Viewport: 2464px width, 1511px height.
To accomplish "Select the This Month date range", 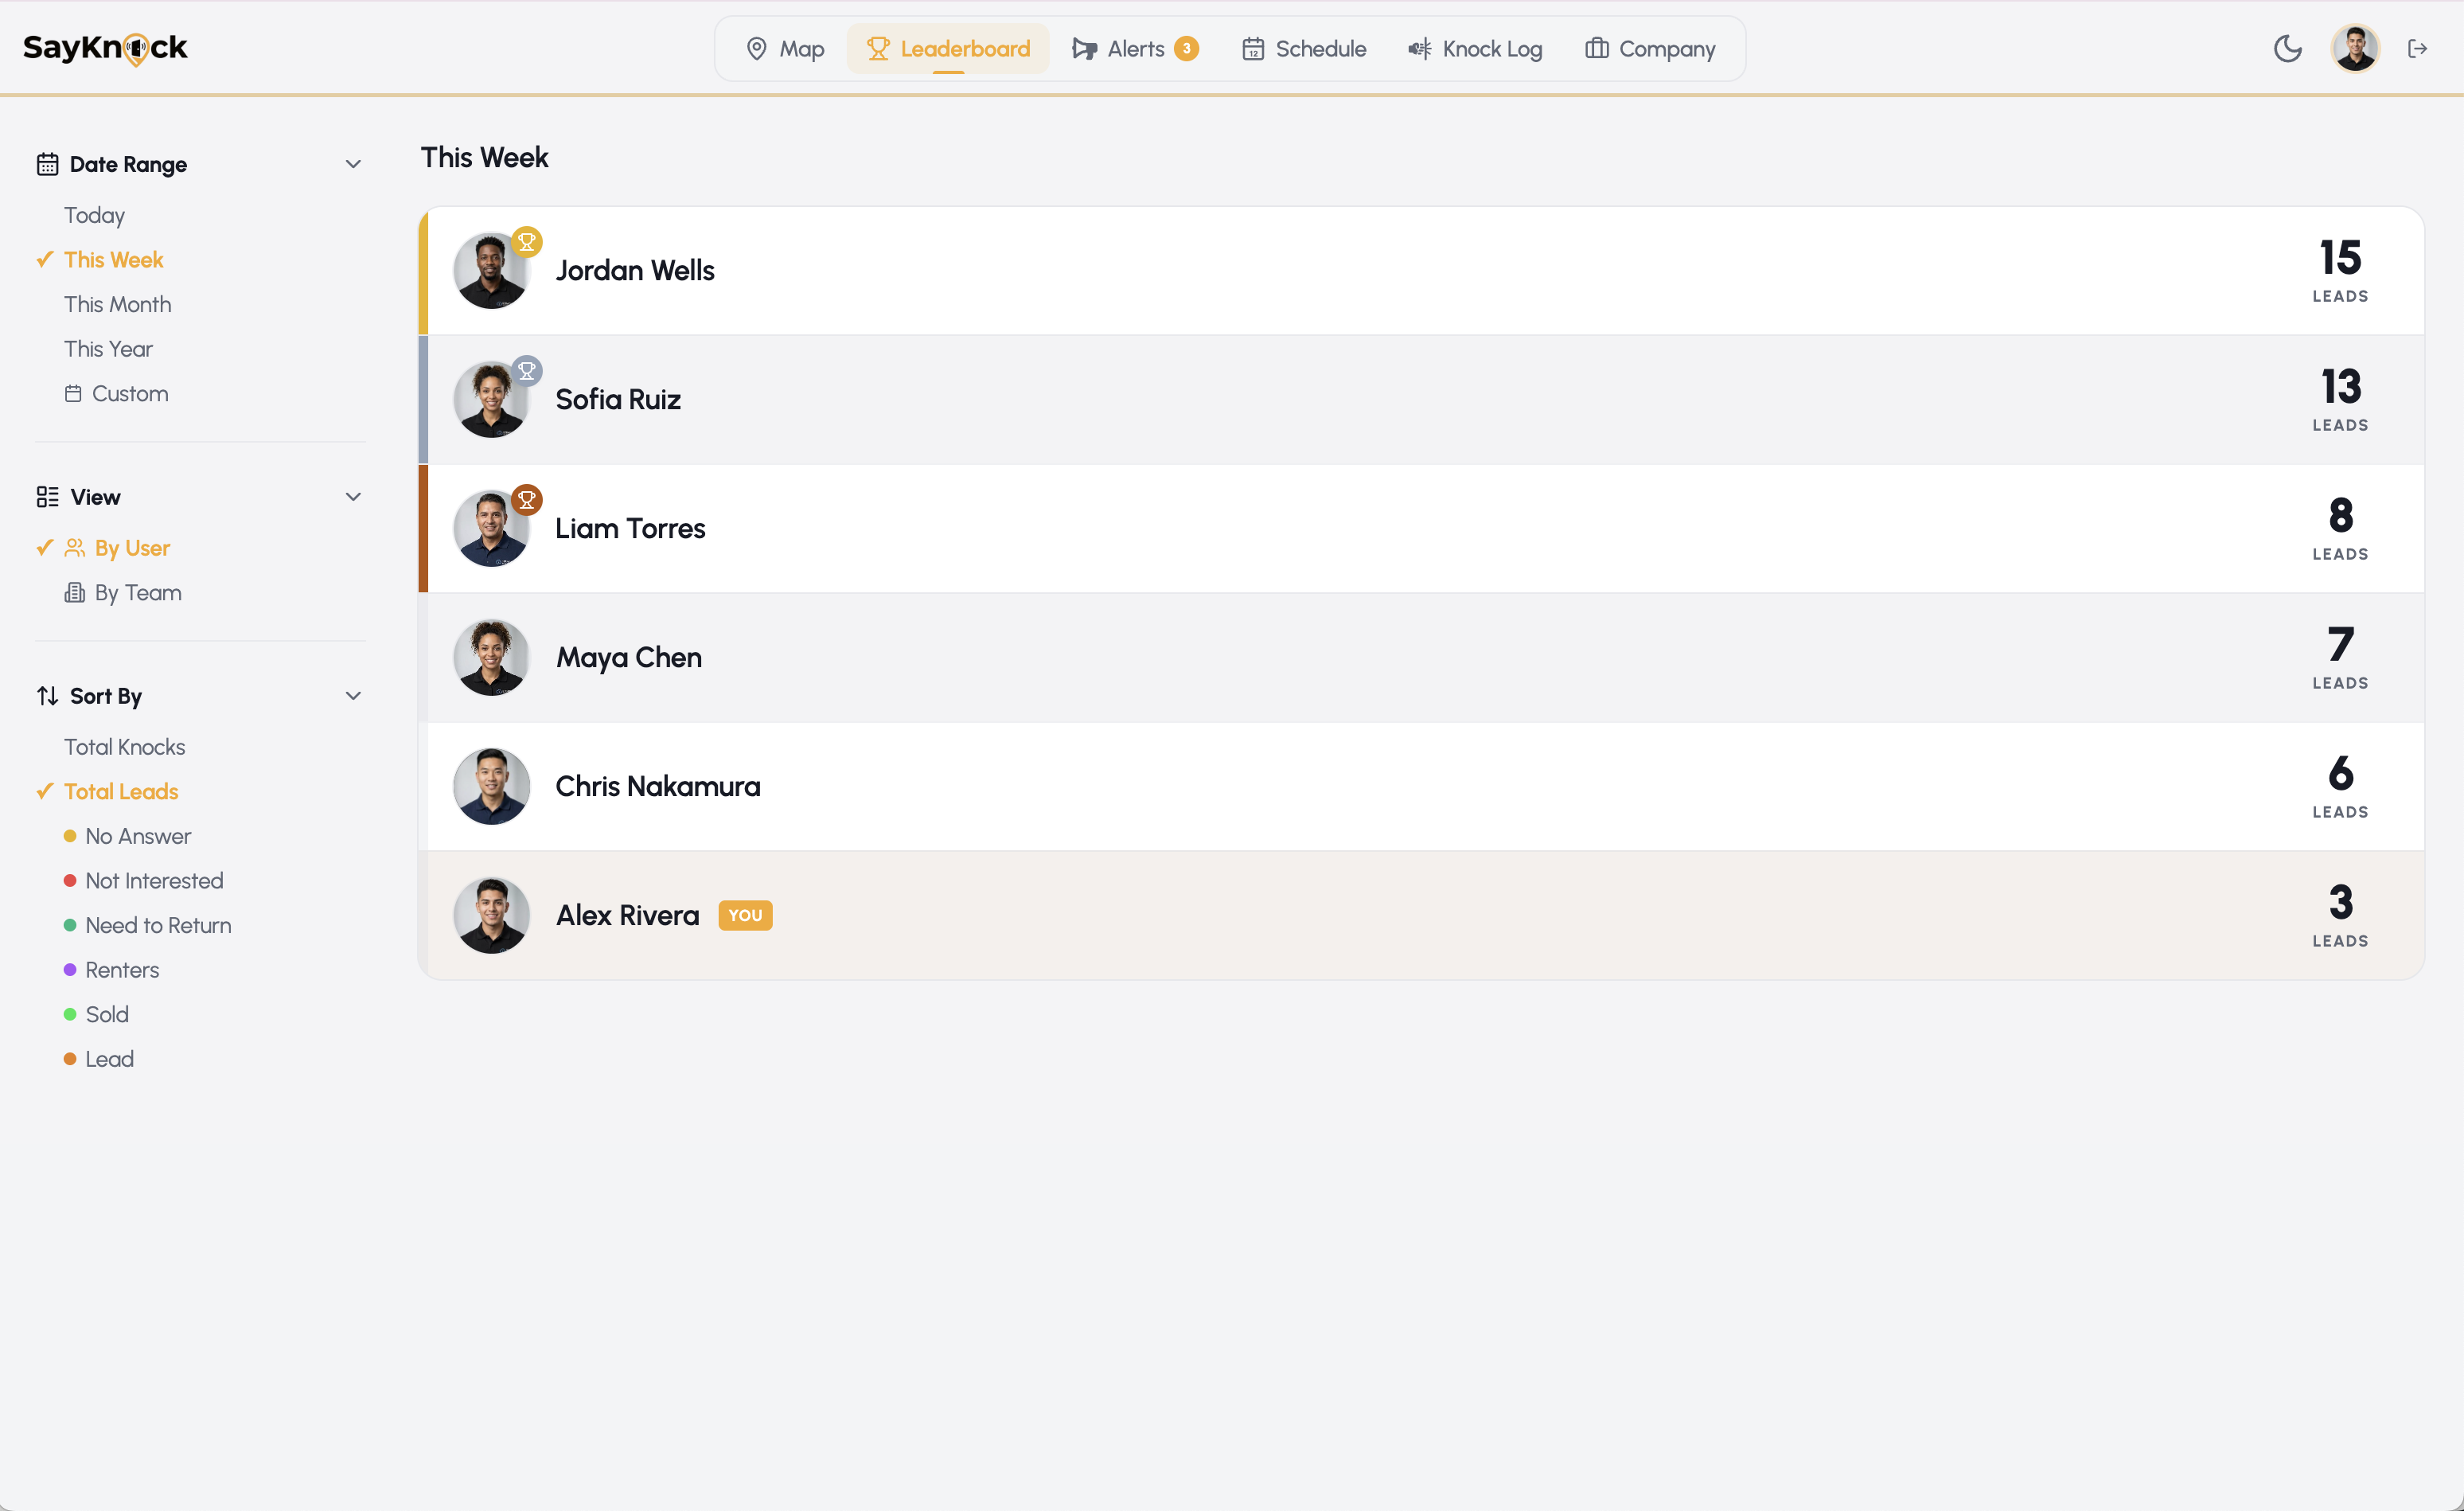I will (x=118, y=304).
